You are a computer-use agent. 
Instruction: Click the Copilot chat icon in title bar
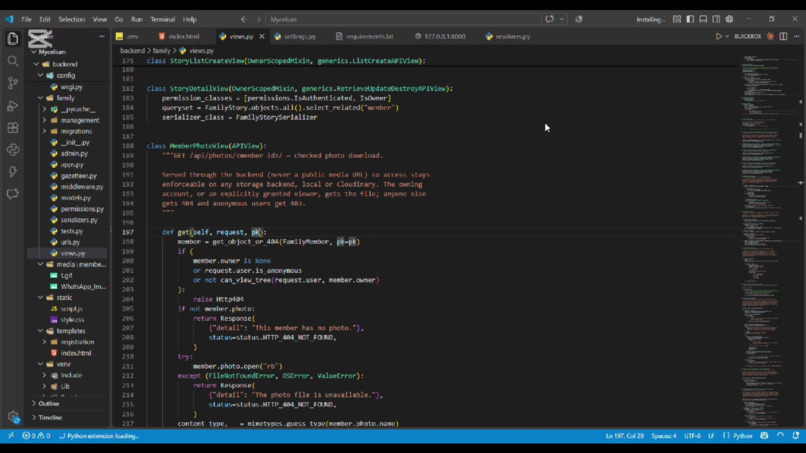point(549,20)
